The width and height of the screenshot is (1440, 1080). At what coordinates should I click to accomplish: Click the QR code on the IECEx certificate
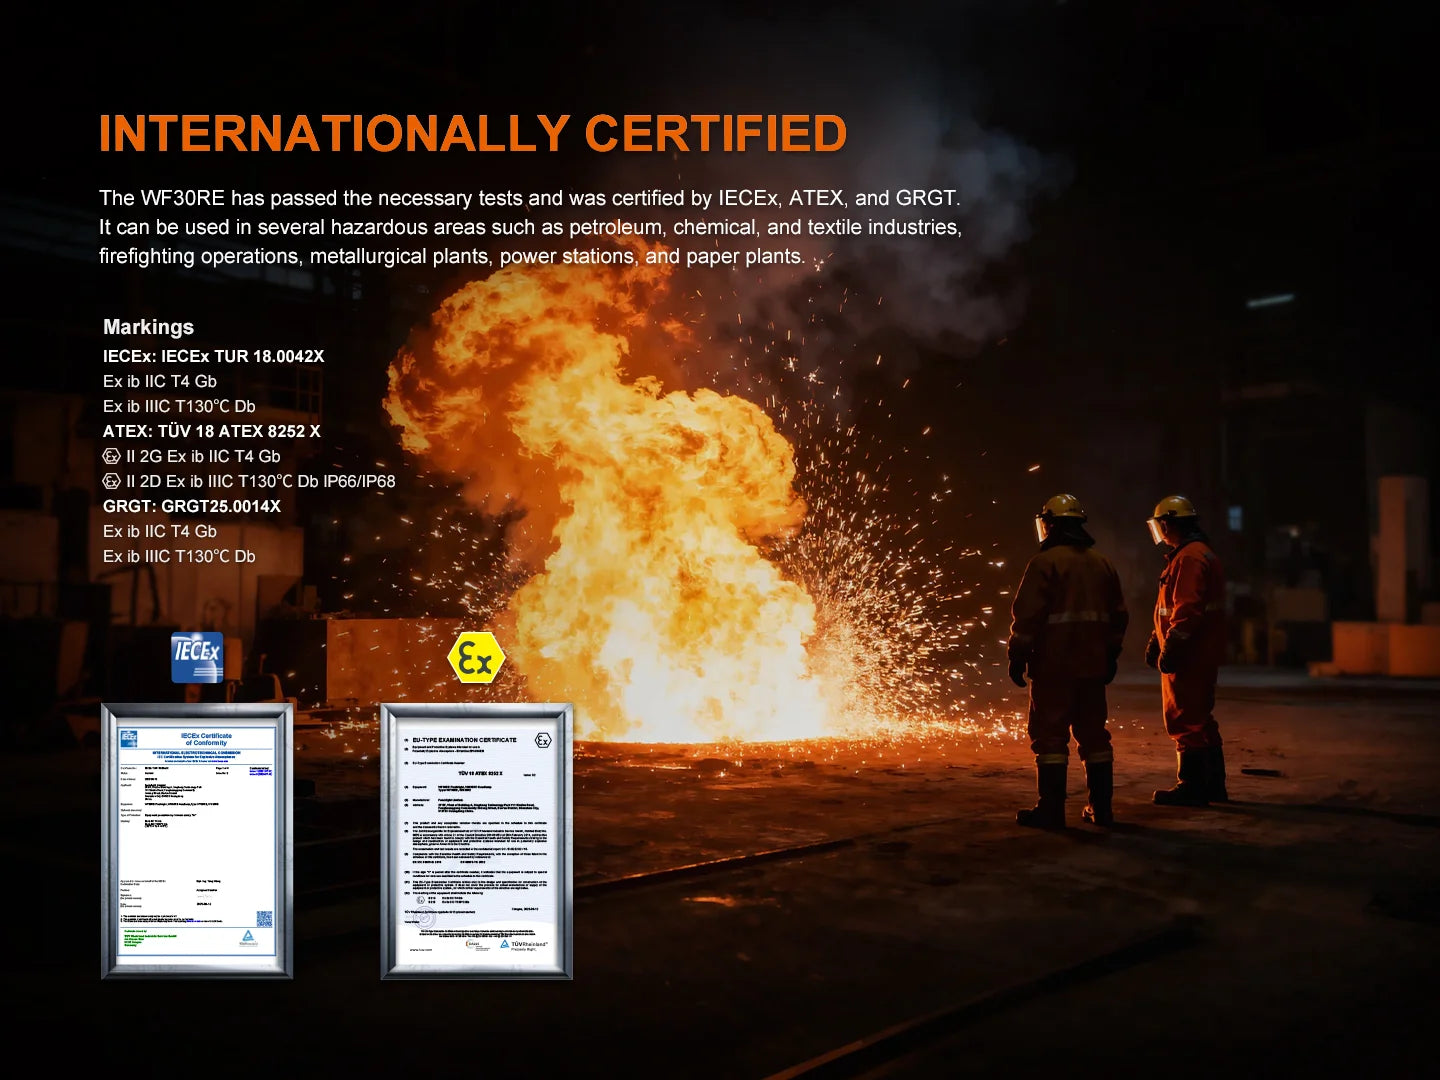264,919
